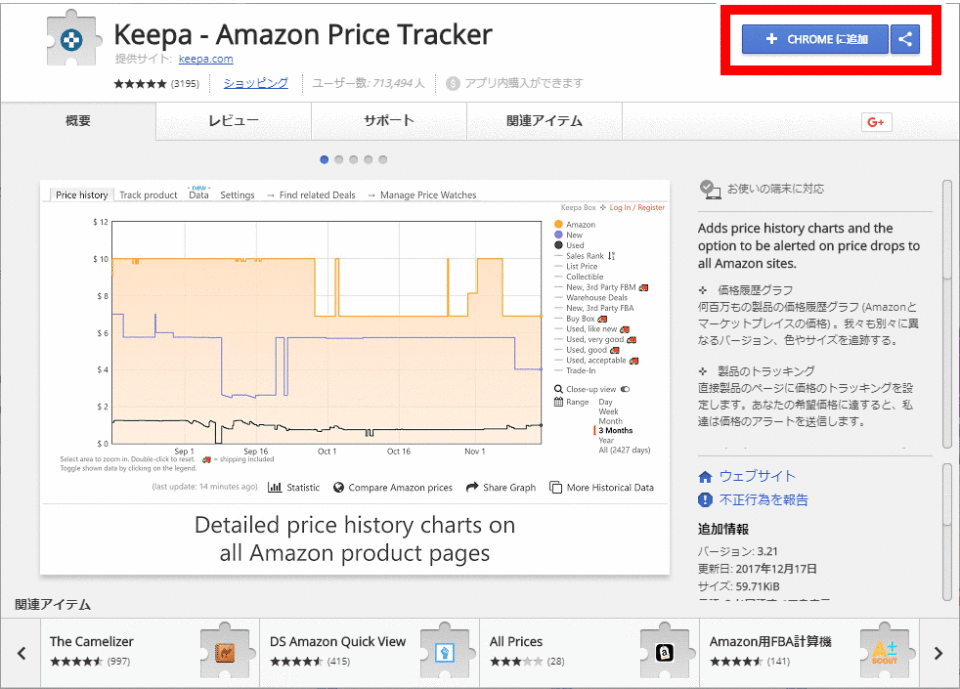Viewport: 960px width, 689px height.
Task: Click the blue share icon beside CHROME に追加
Action: point(905,39)
